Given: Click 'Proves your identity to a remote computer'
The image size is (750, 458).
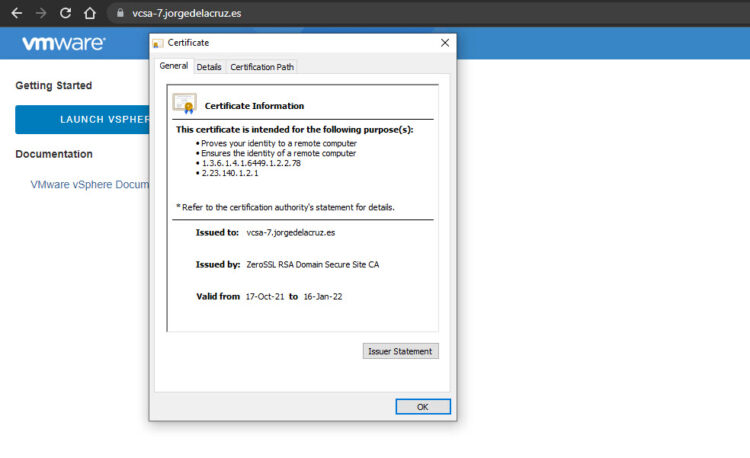Looking at the screenshot, I should click(x=279, y=143).
